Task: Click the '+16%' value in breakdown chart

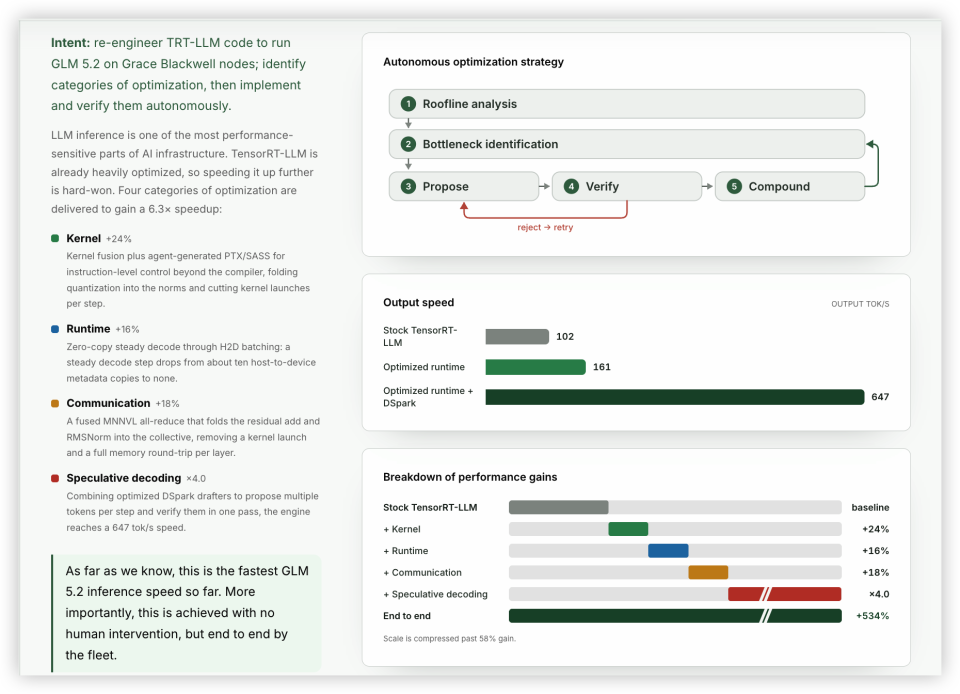Action: pos(876,551)
